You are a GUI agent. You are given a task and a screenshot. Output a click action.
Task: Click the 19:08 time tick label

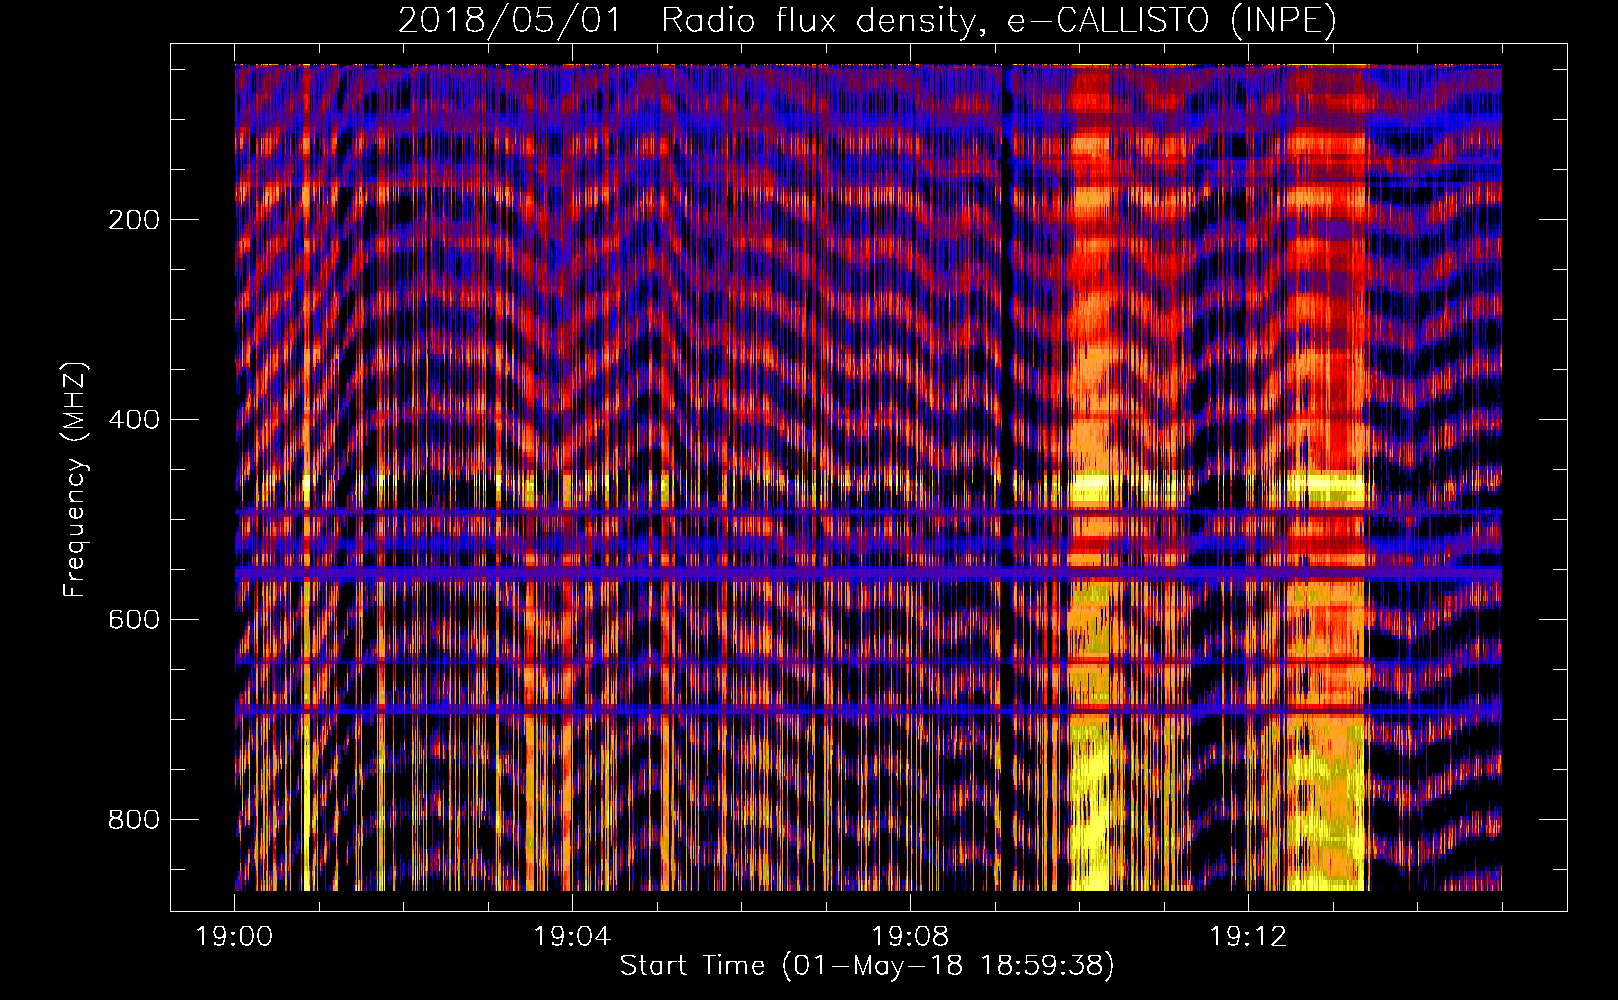click(x=910, y=937)
